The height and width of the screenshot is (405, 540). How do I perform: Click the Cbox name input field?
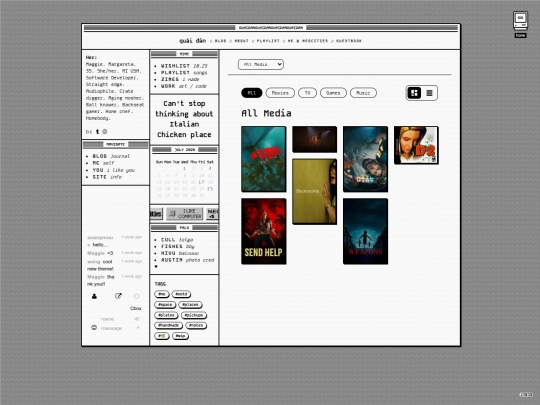[x=114, y=319]
